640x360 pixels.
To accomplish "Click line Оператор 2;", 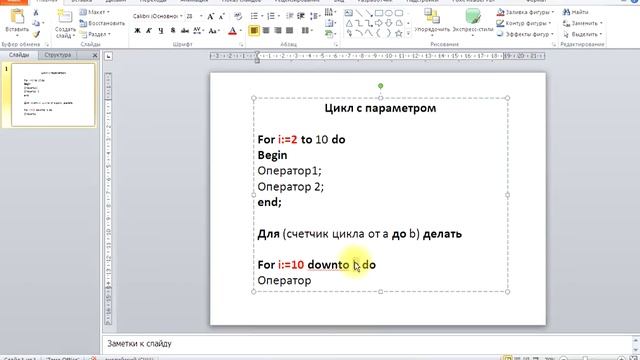I will (290, 187).
